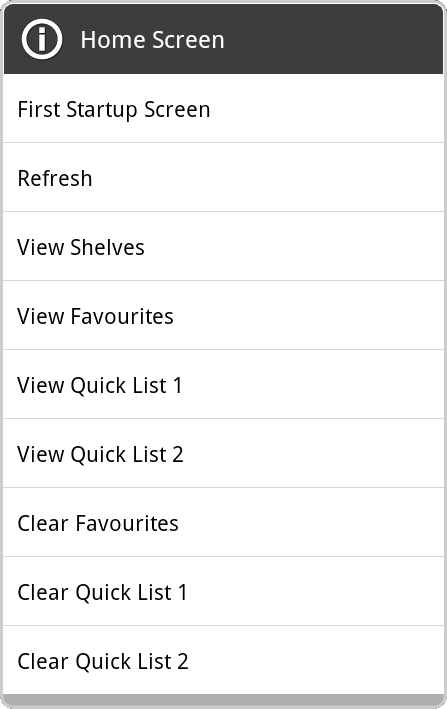Screen dimensions: 447x709
Task: Click the number 2 in Clear Quick List 2
Action: tap(183, 661)
